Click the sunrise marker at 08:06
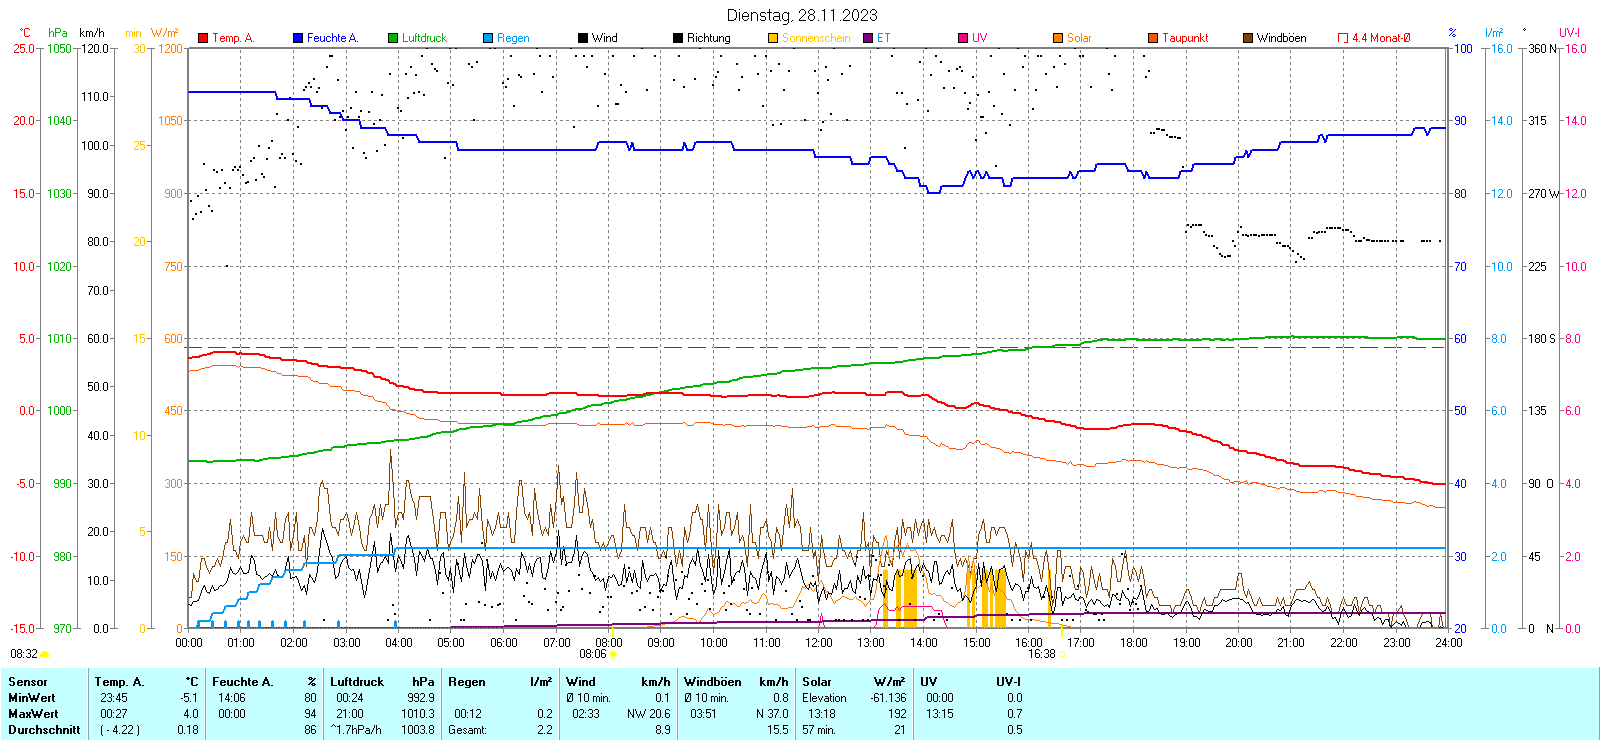Image resolution: width=1600 pixels, height=740 pixels. point(613,654)
